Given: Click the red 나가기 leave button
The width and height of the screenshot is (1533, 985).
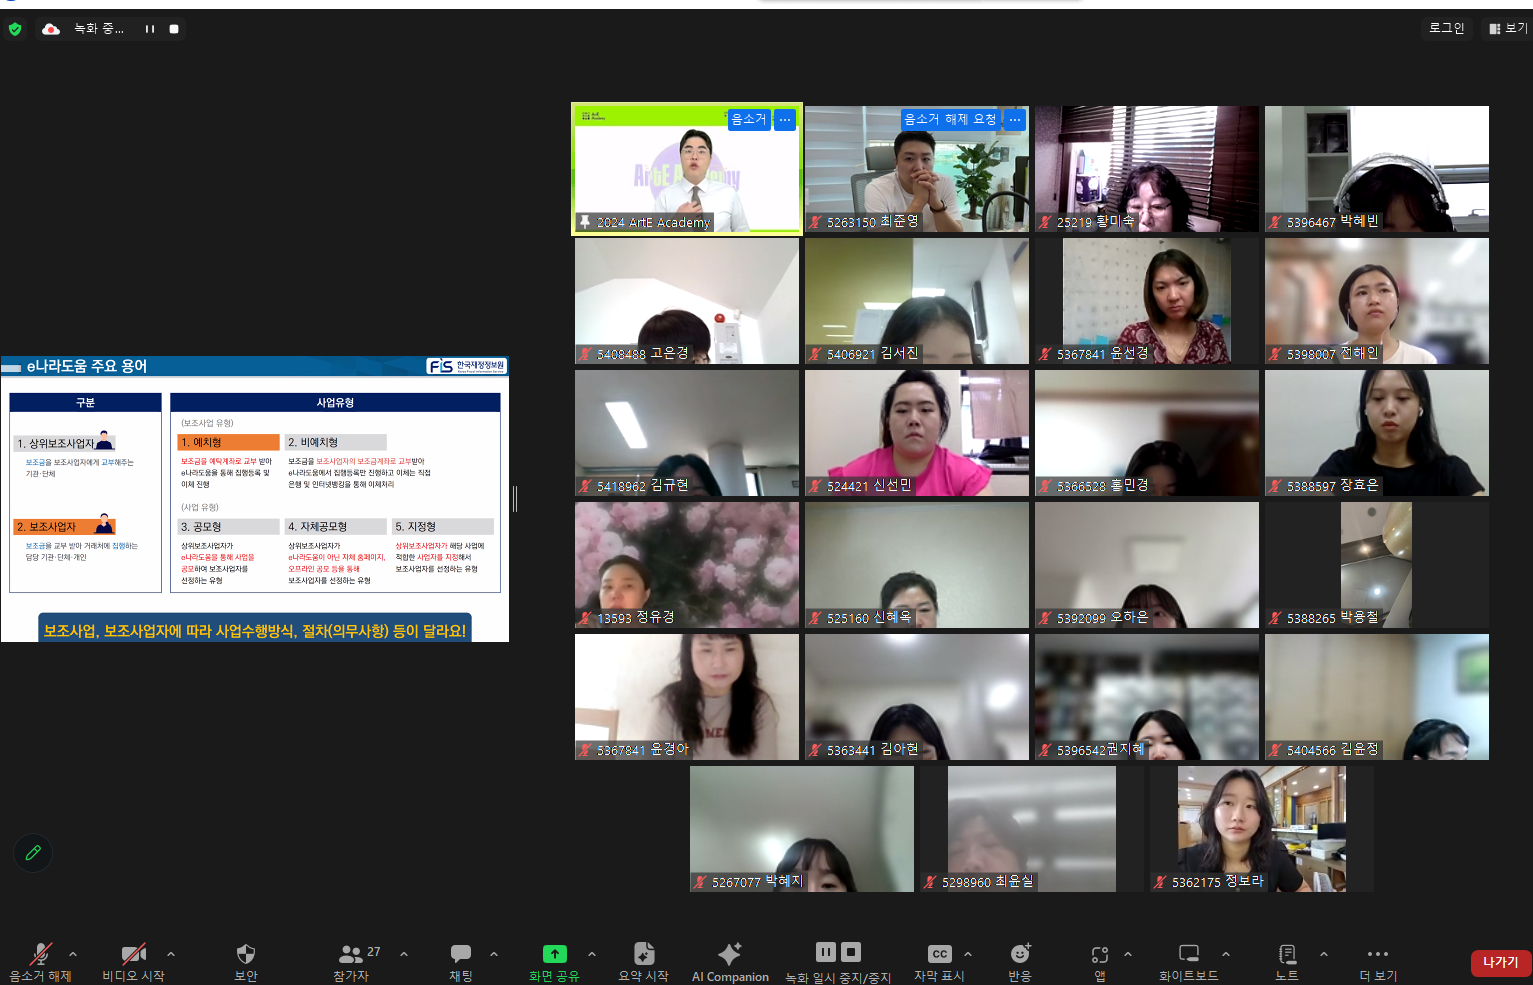Looking at the screenshot, I should click(x=1501, y=963).
